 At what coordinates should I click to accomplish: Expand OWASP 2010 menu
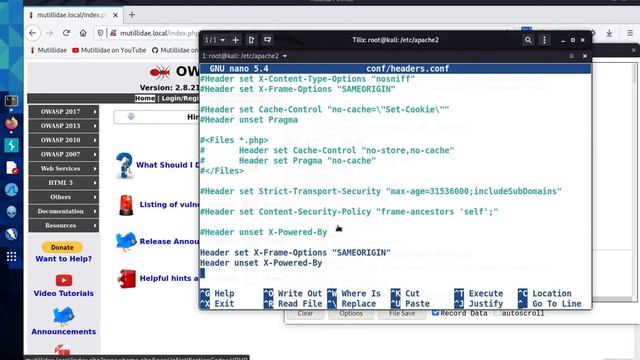pos(64,140)
